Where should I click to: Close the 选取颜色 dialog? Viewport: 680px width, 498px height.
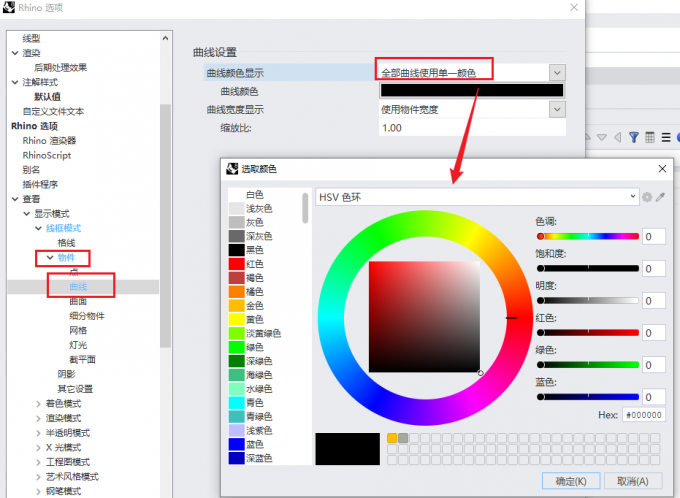pos(662,169)
